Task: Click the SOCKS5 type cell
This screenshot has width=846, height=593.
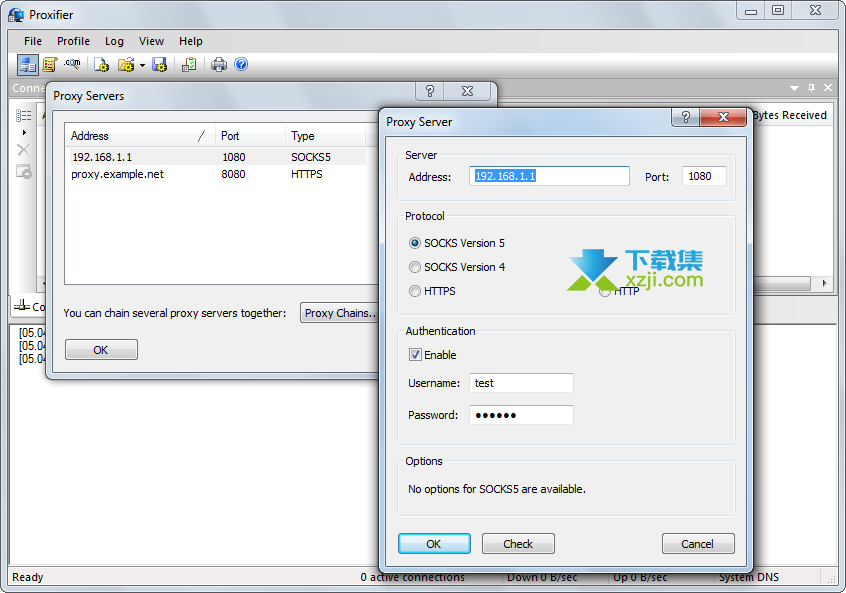Action: 311,157
